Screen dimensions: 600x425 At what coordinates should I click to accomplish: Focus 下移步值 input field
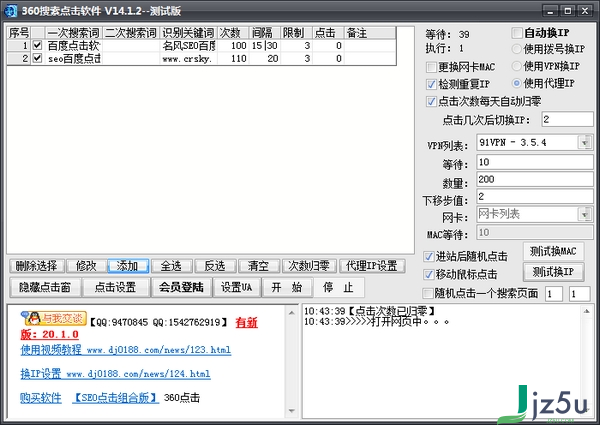coord(535,197)
